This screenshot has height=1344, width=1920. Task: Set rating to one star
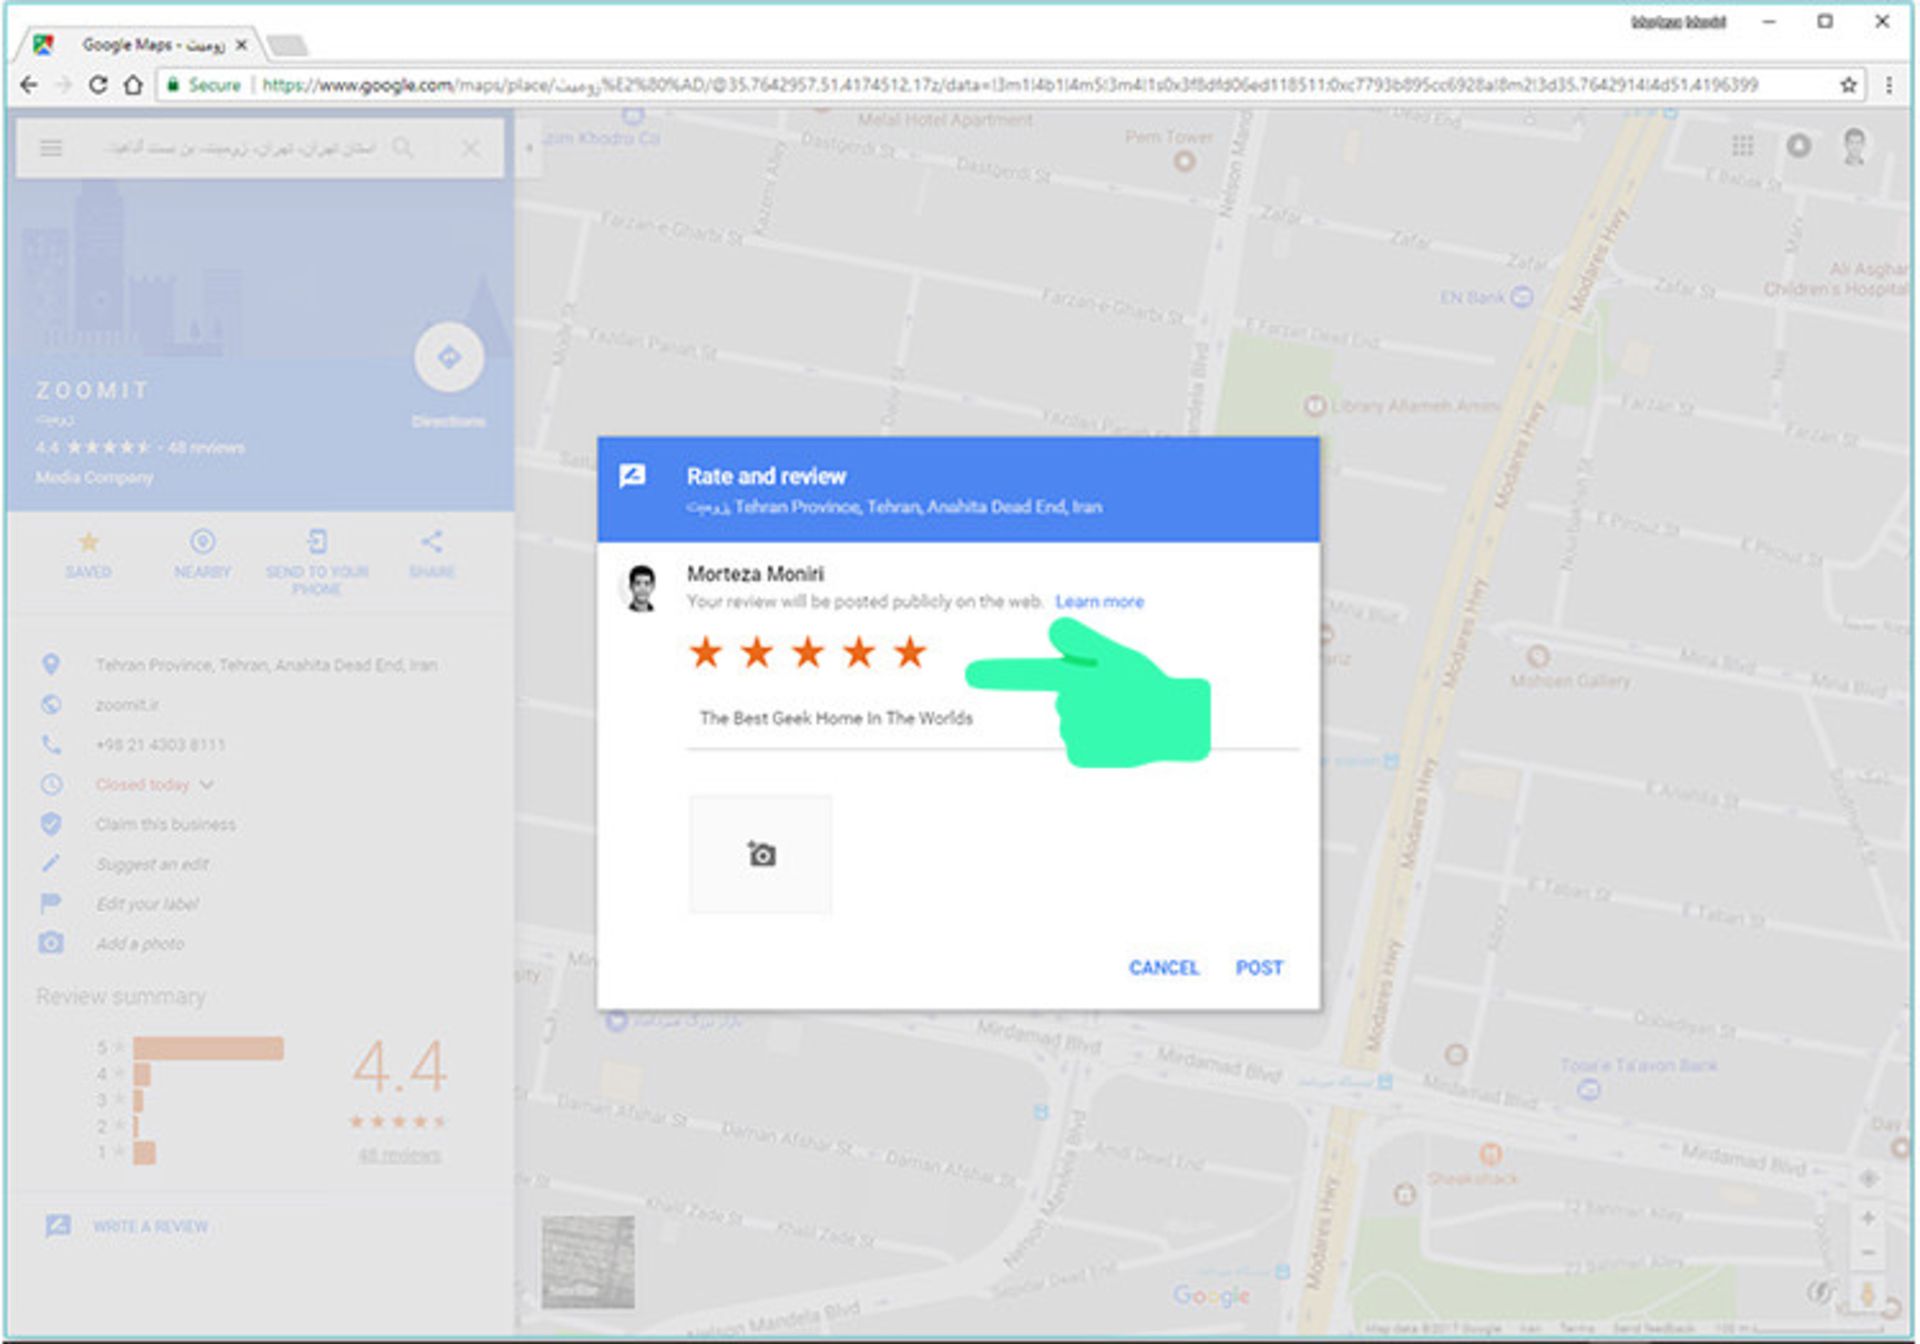click(706, 653)
